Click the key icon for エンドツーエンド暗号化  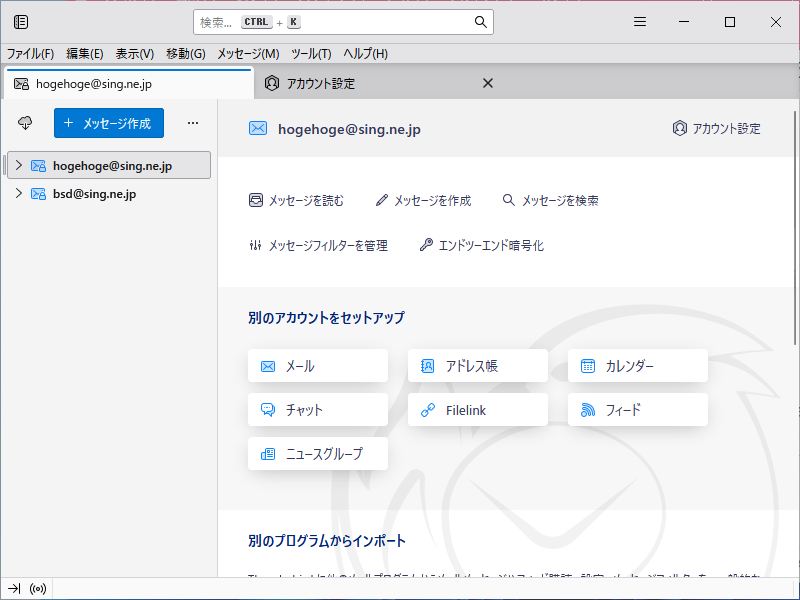click(x=426, y=245)
